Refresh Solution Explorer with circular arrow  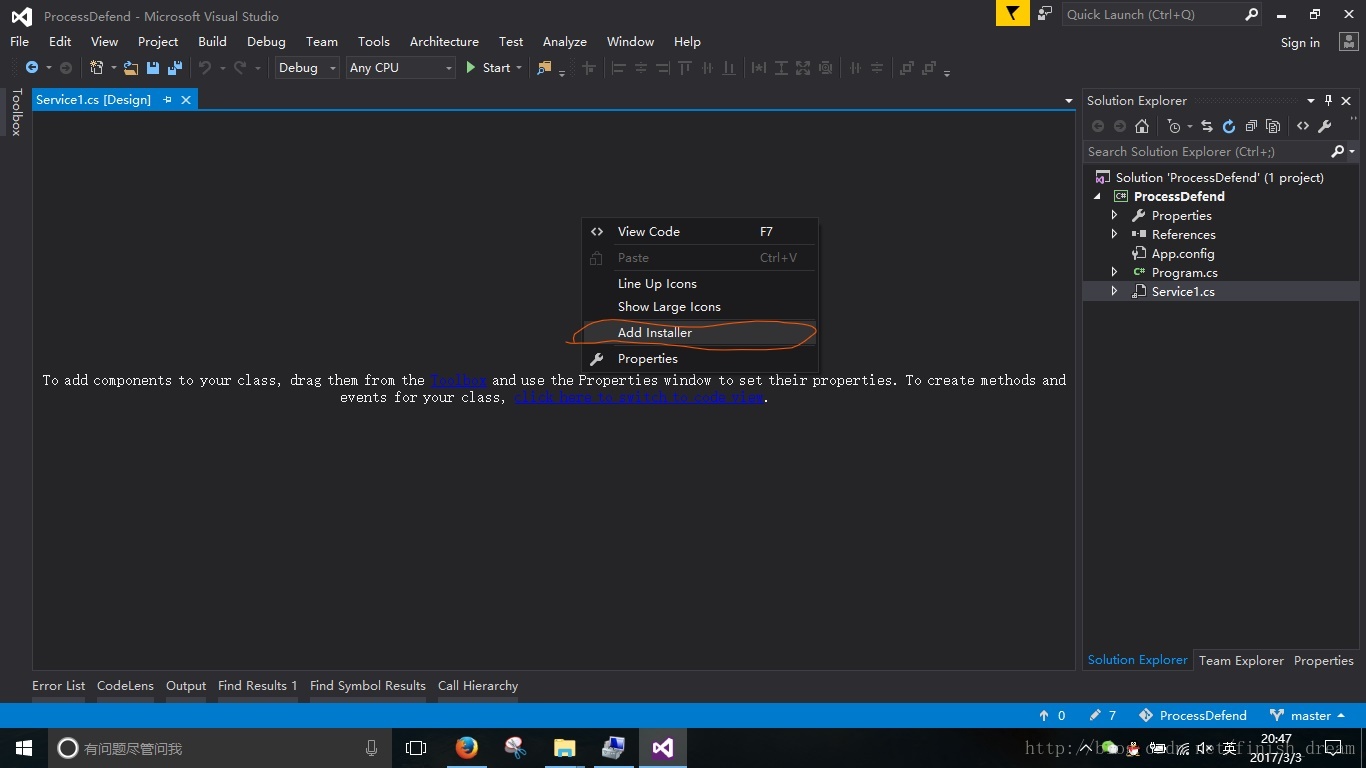pos(1229,126)
